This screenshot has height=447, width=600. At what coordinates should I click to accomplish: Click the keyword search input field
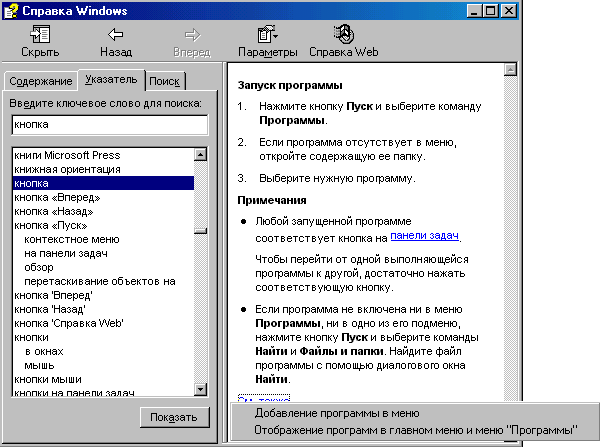(x=108, y=125)
